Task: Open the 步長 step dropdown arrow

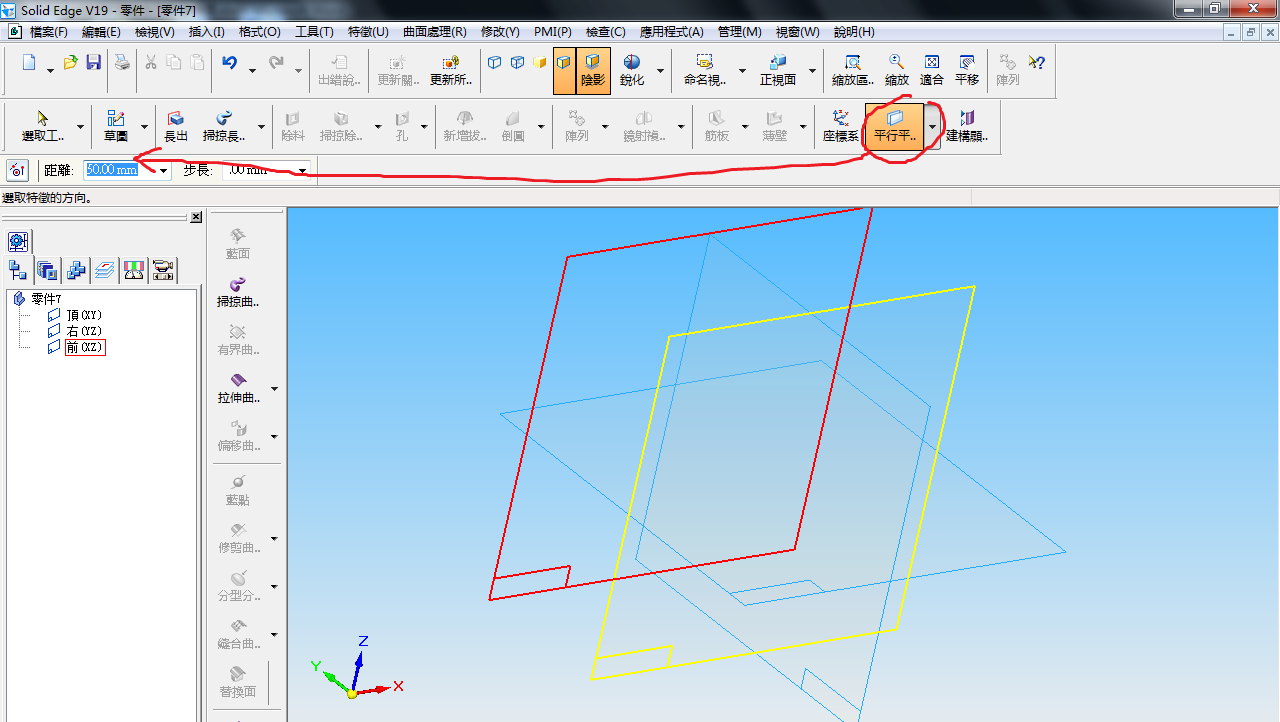Action: [302, 170]
